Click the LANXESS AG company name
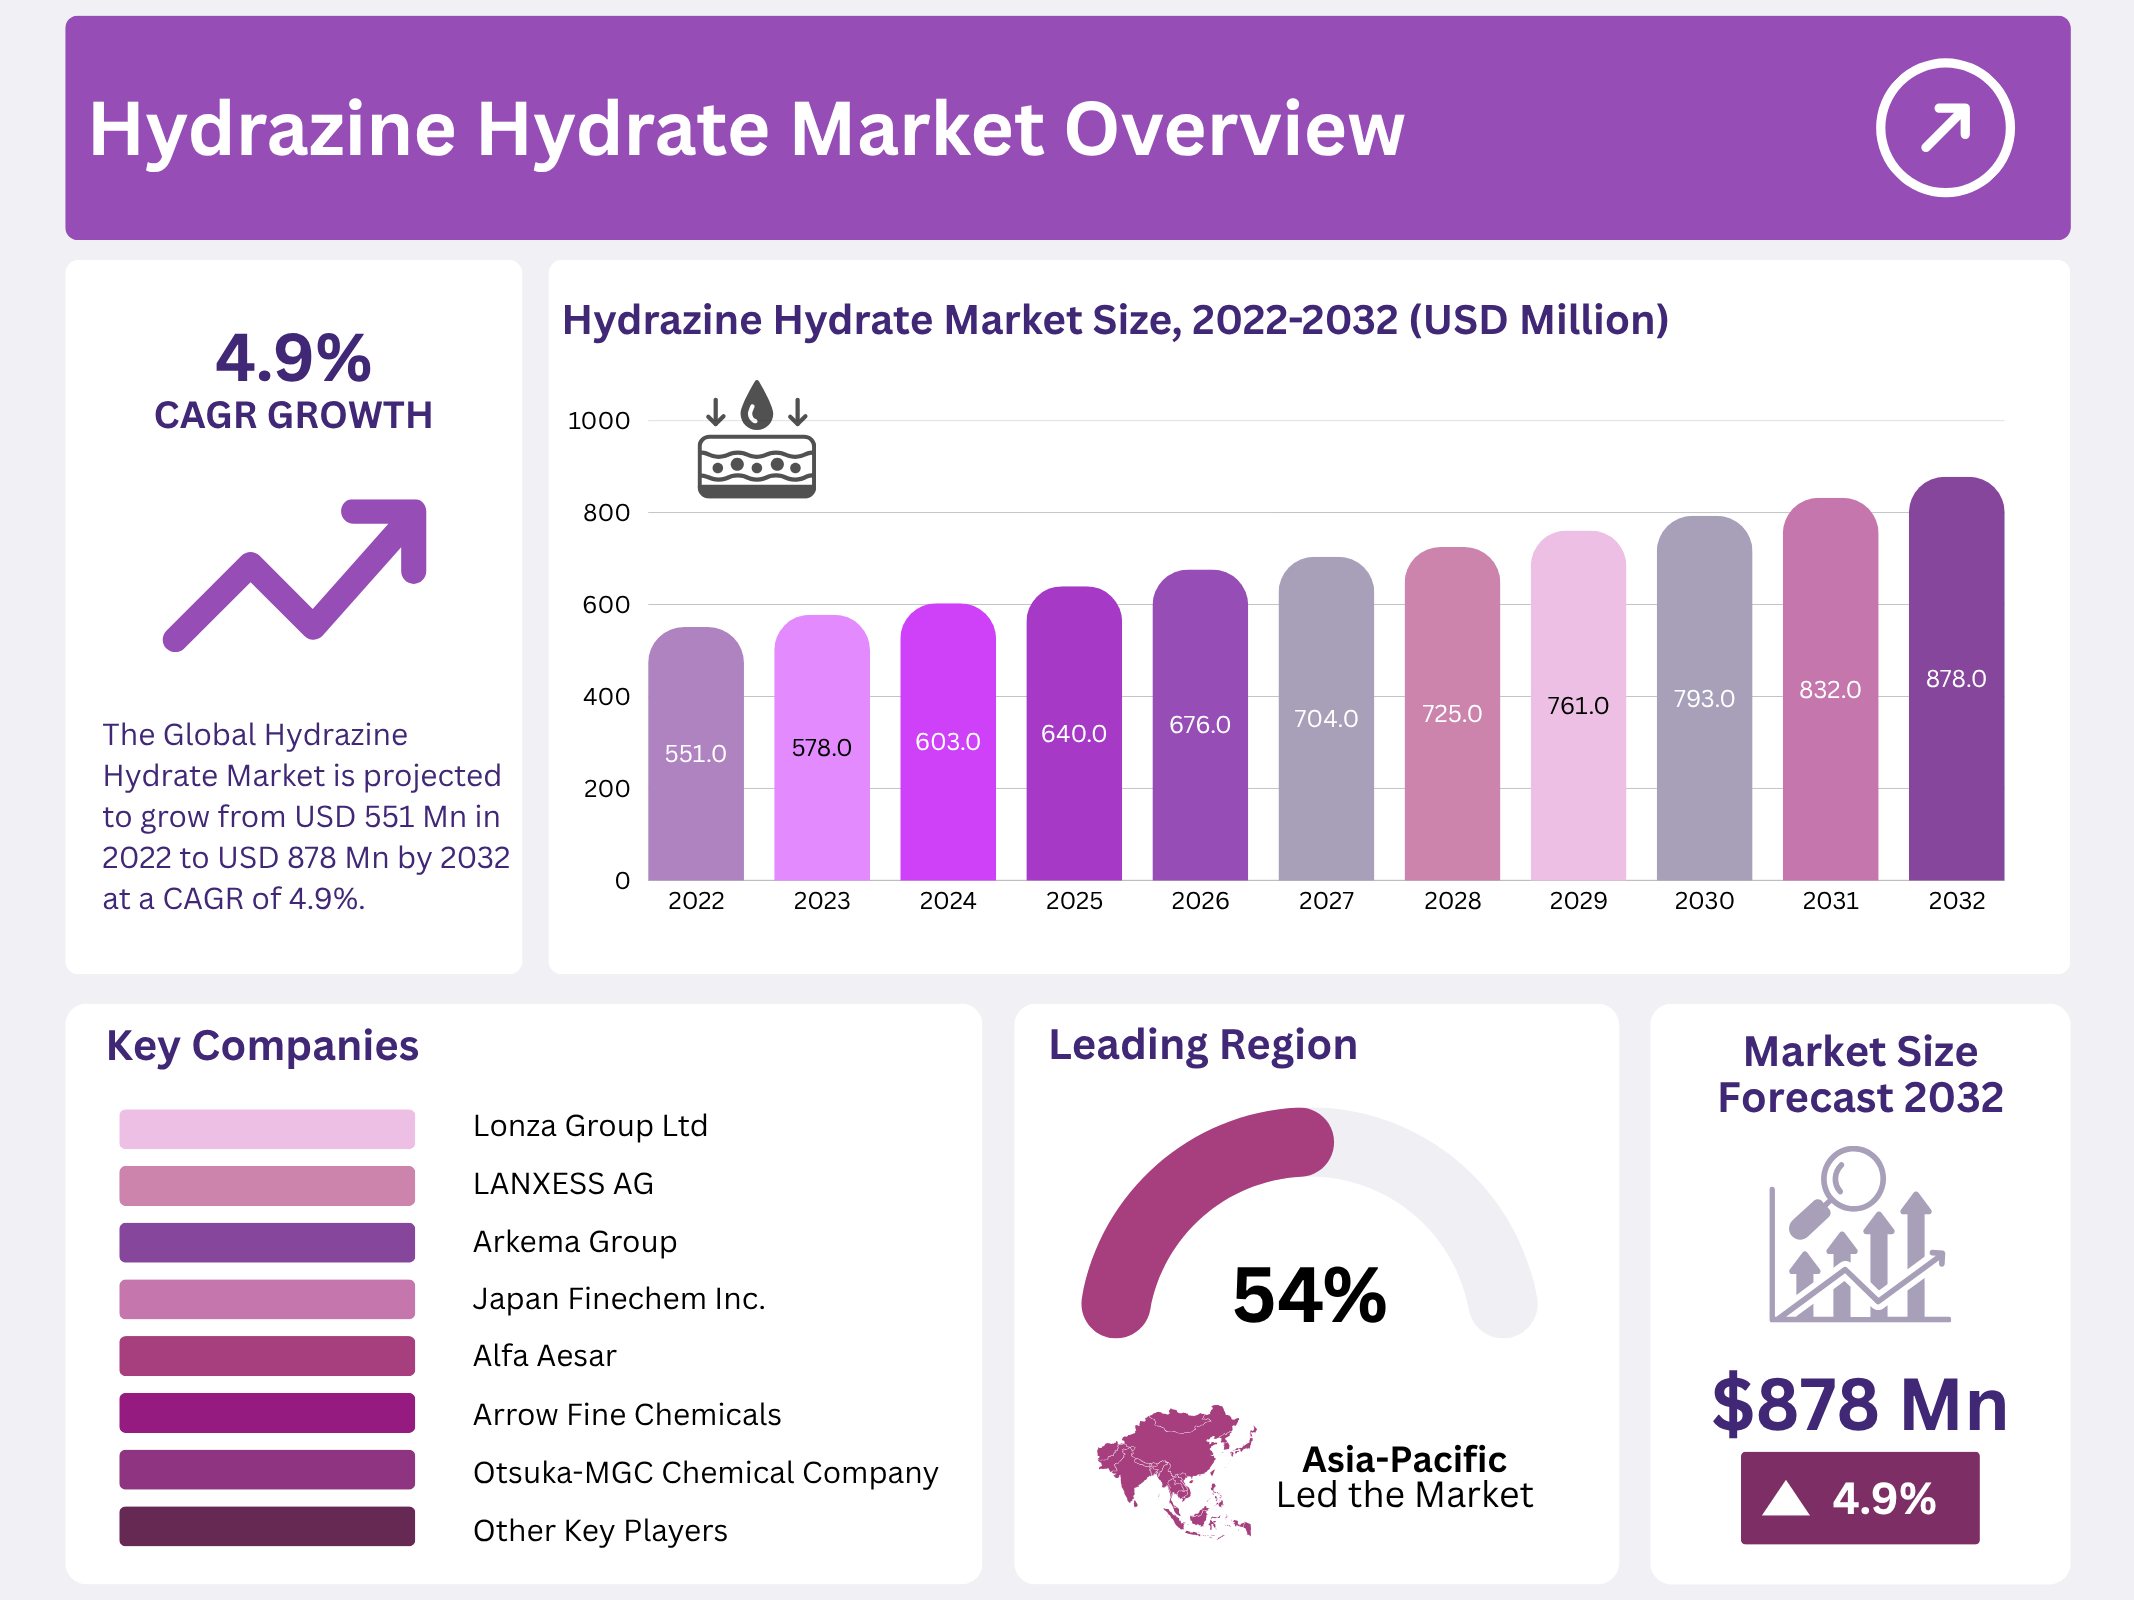 563,1184
